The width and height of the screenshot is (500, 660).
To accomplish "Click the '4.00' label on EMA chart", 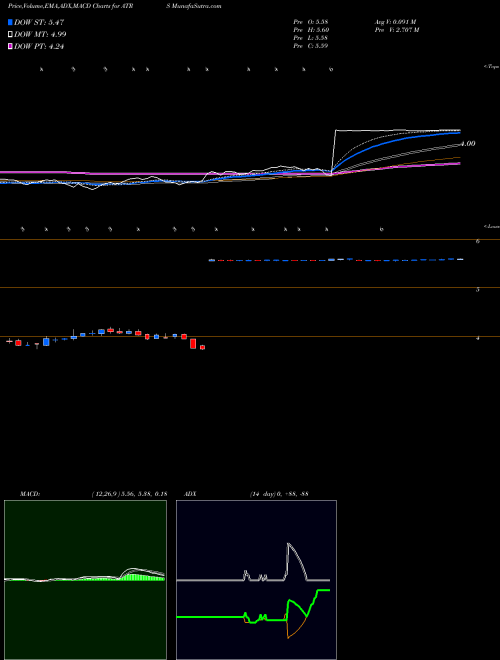I will click(x=467, y=144).
